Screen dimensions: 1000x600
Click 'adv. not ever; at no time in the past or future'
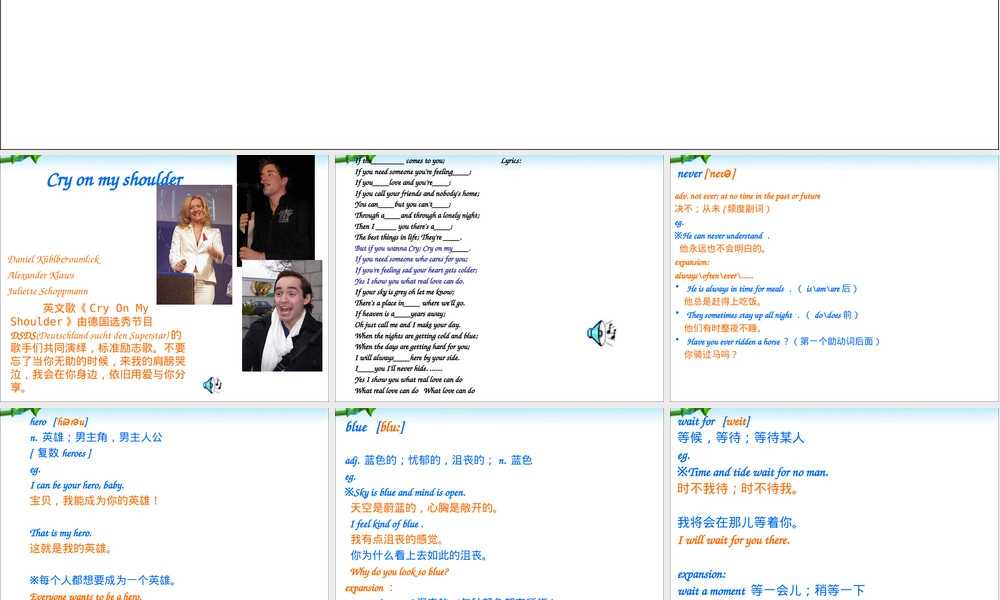747,196
